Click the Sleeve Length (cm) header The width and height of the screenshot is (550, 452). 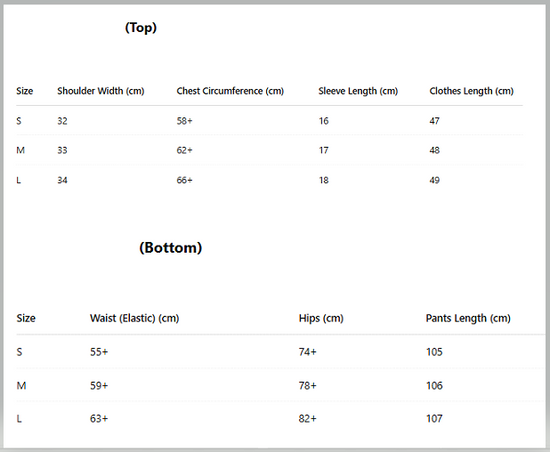358,91
